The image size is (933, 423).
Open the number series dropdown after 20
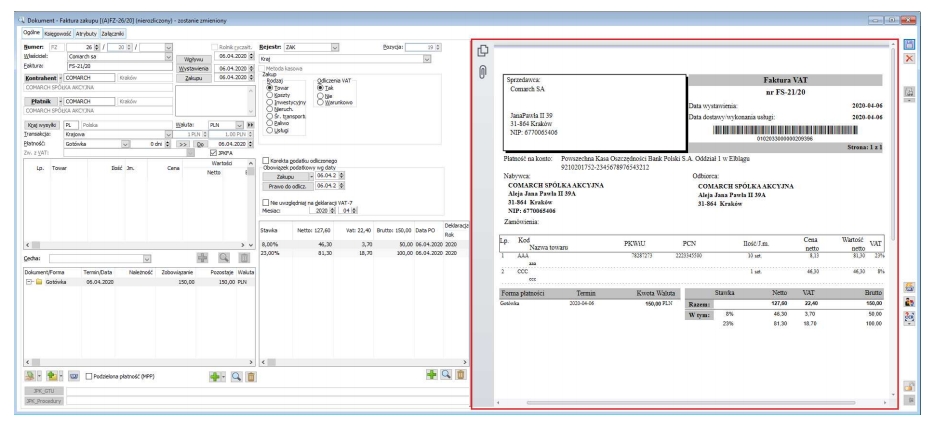(x=168, y=47)
